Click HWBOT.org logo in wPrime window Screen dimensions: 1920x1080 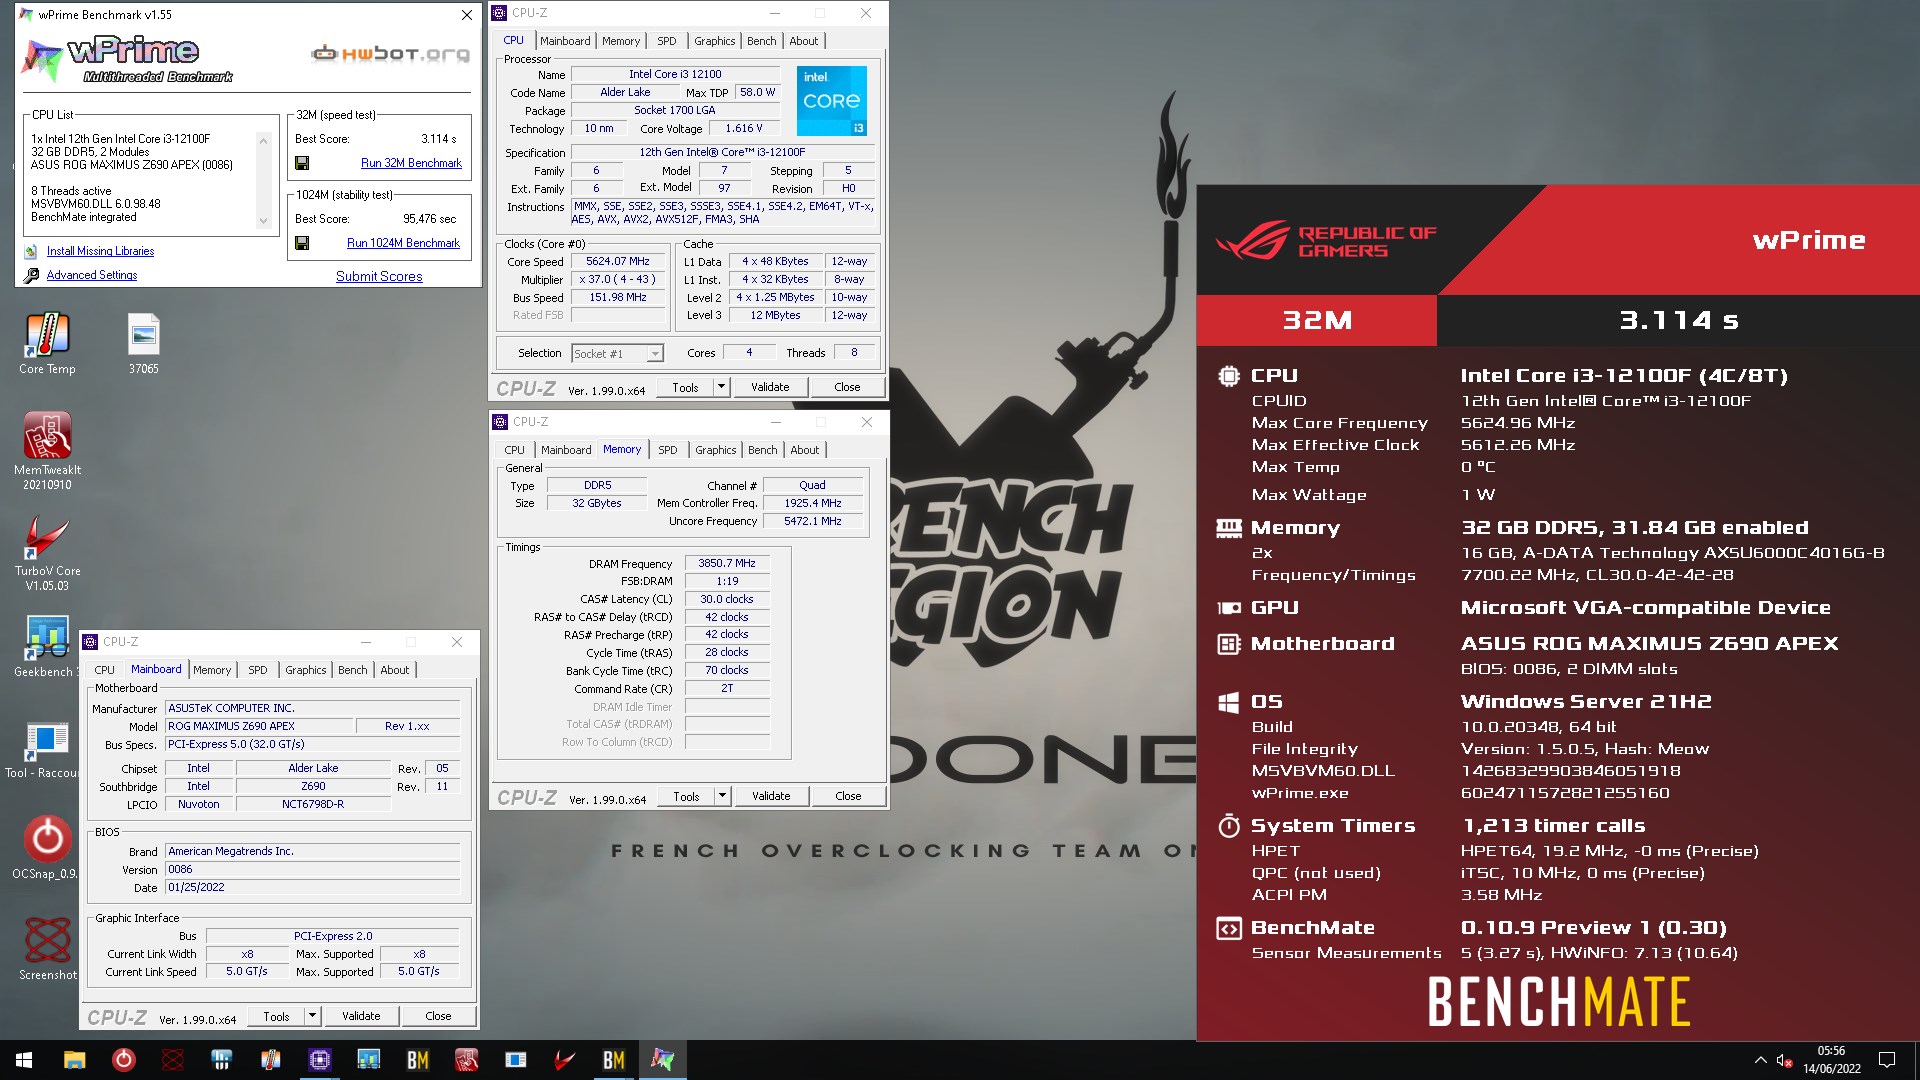[390, 54]
